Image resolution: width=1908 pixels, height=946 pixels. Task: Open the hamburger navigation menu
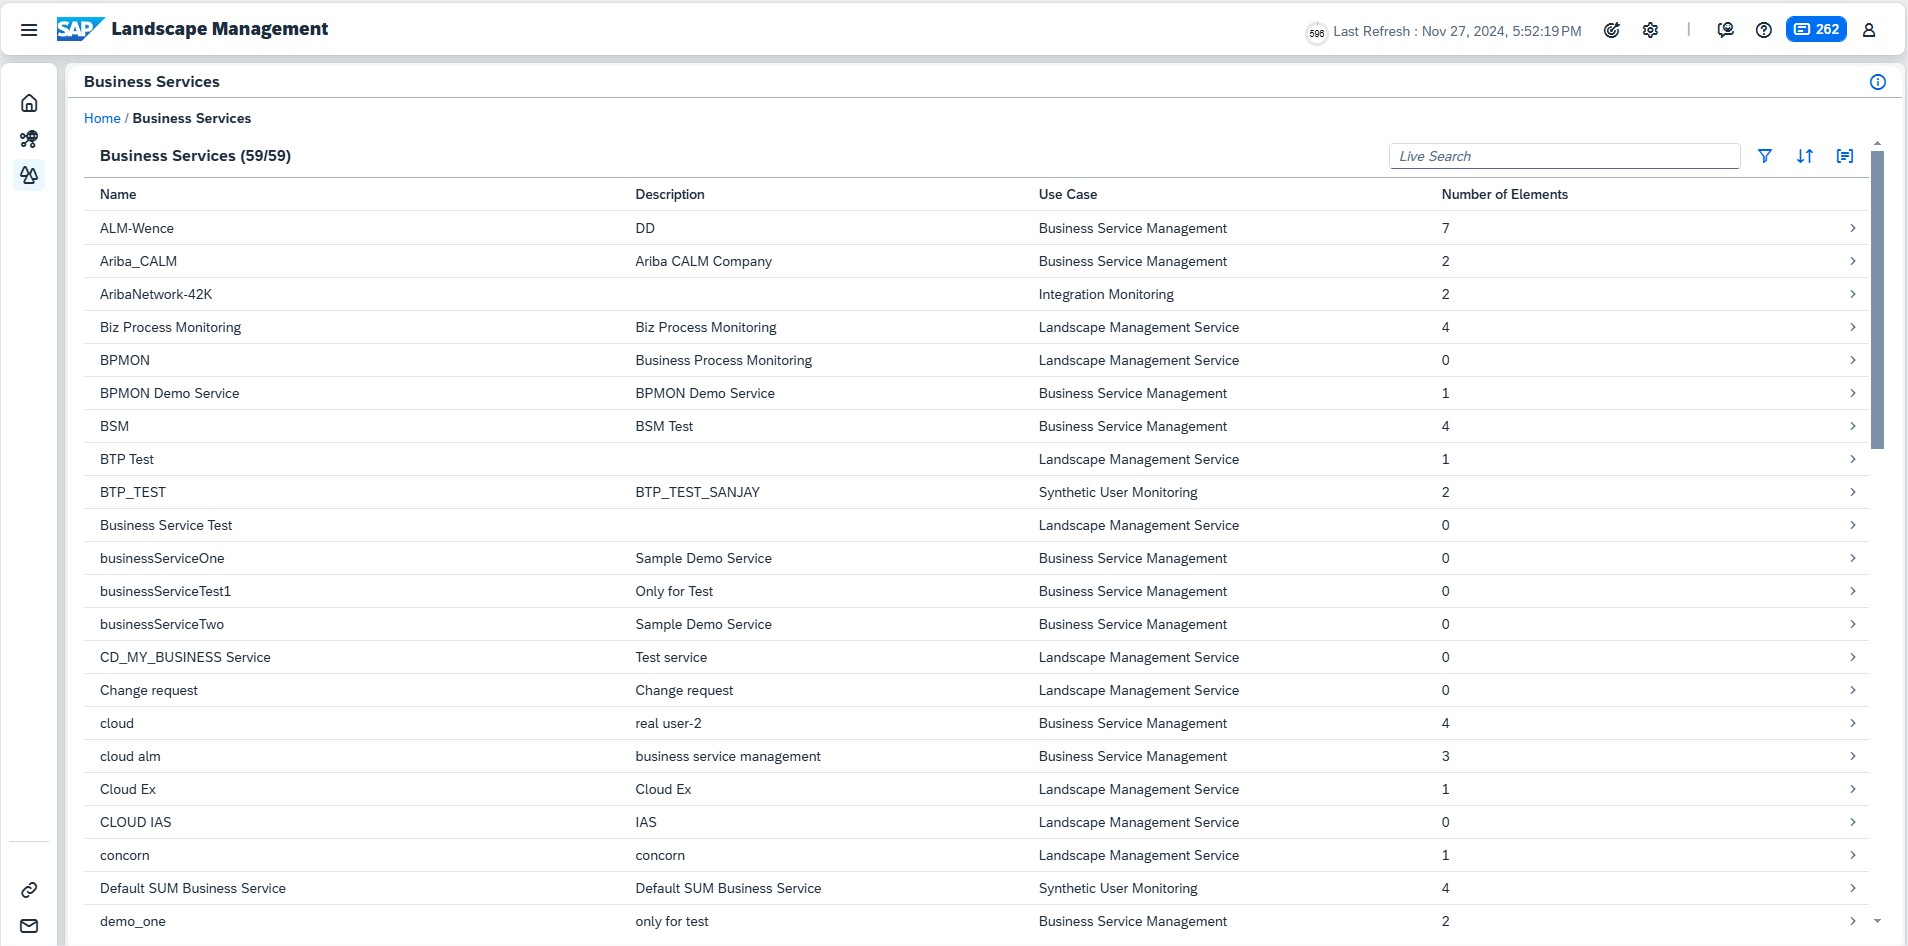point(29,30)
